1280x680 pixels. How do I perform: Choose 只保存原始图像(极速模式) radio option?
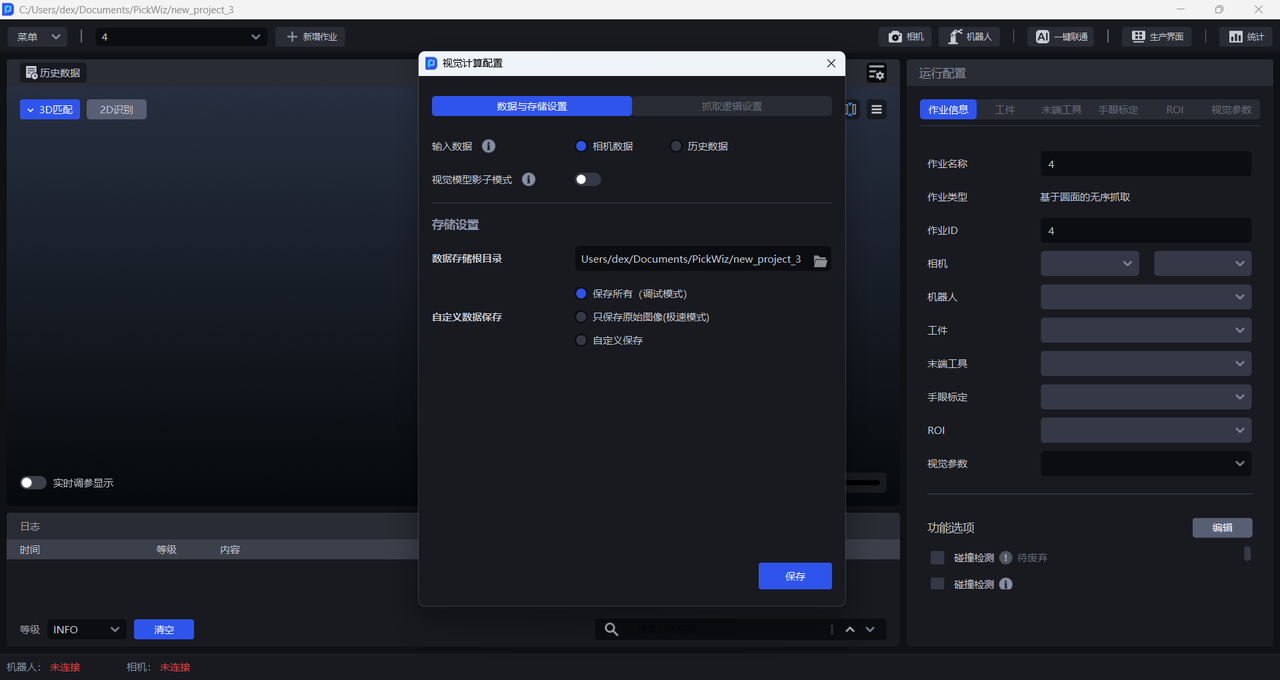581,317
